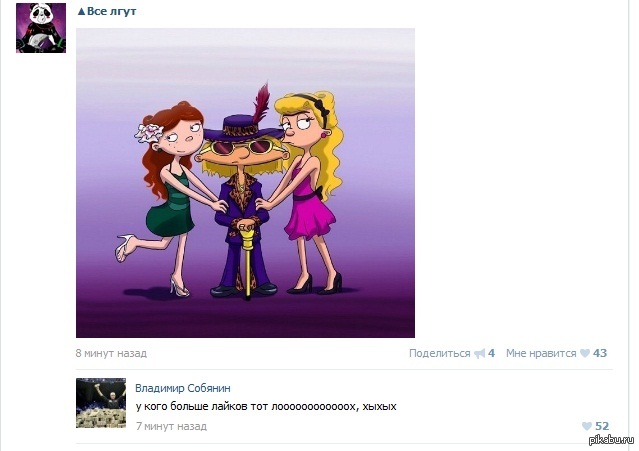This screenshot has width=639, height=451.
Task: Click the pikabu.ru watermark
Action: click(x=611, y=440)
